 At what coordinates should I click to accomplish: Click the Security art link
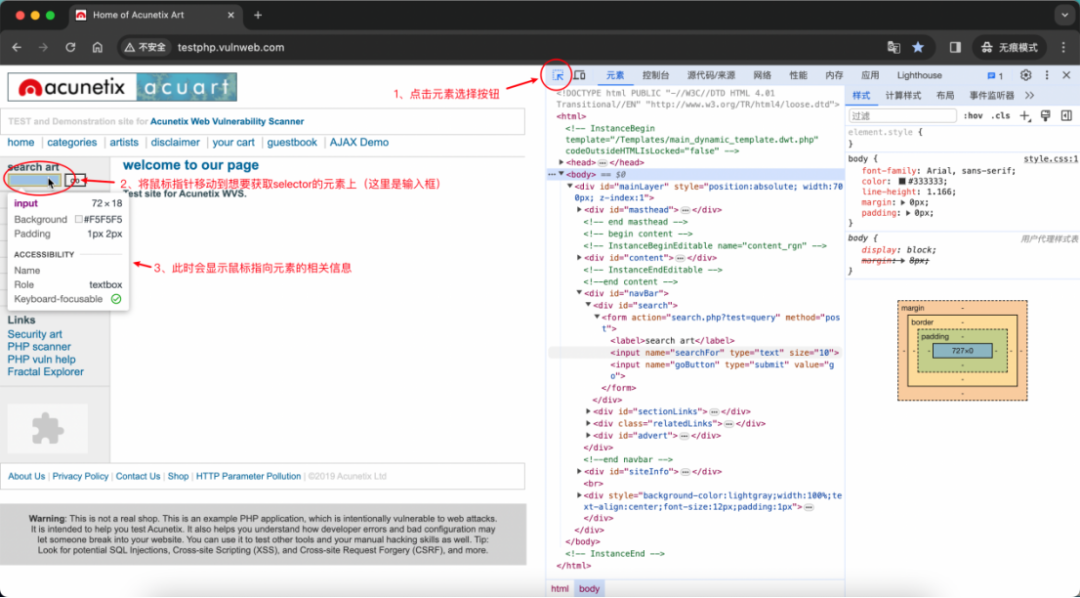click(x=35, y=334)
